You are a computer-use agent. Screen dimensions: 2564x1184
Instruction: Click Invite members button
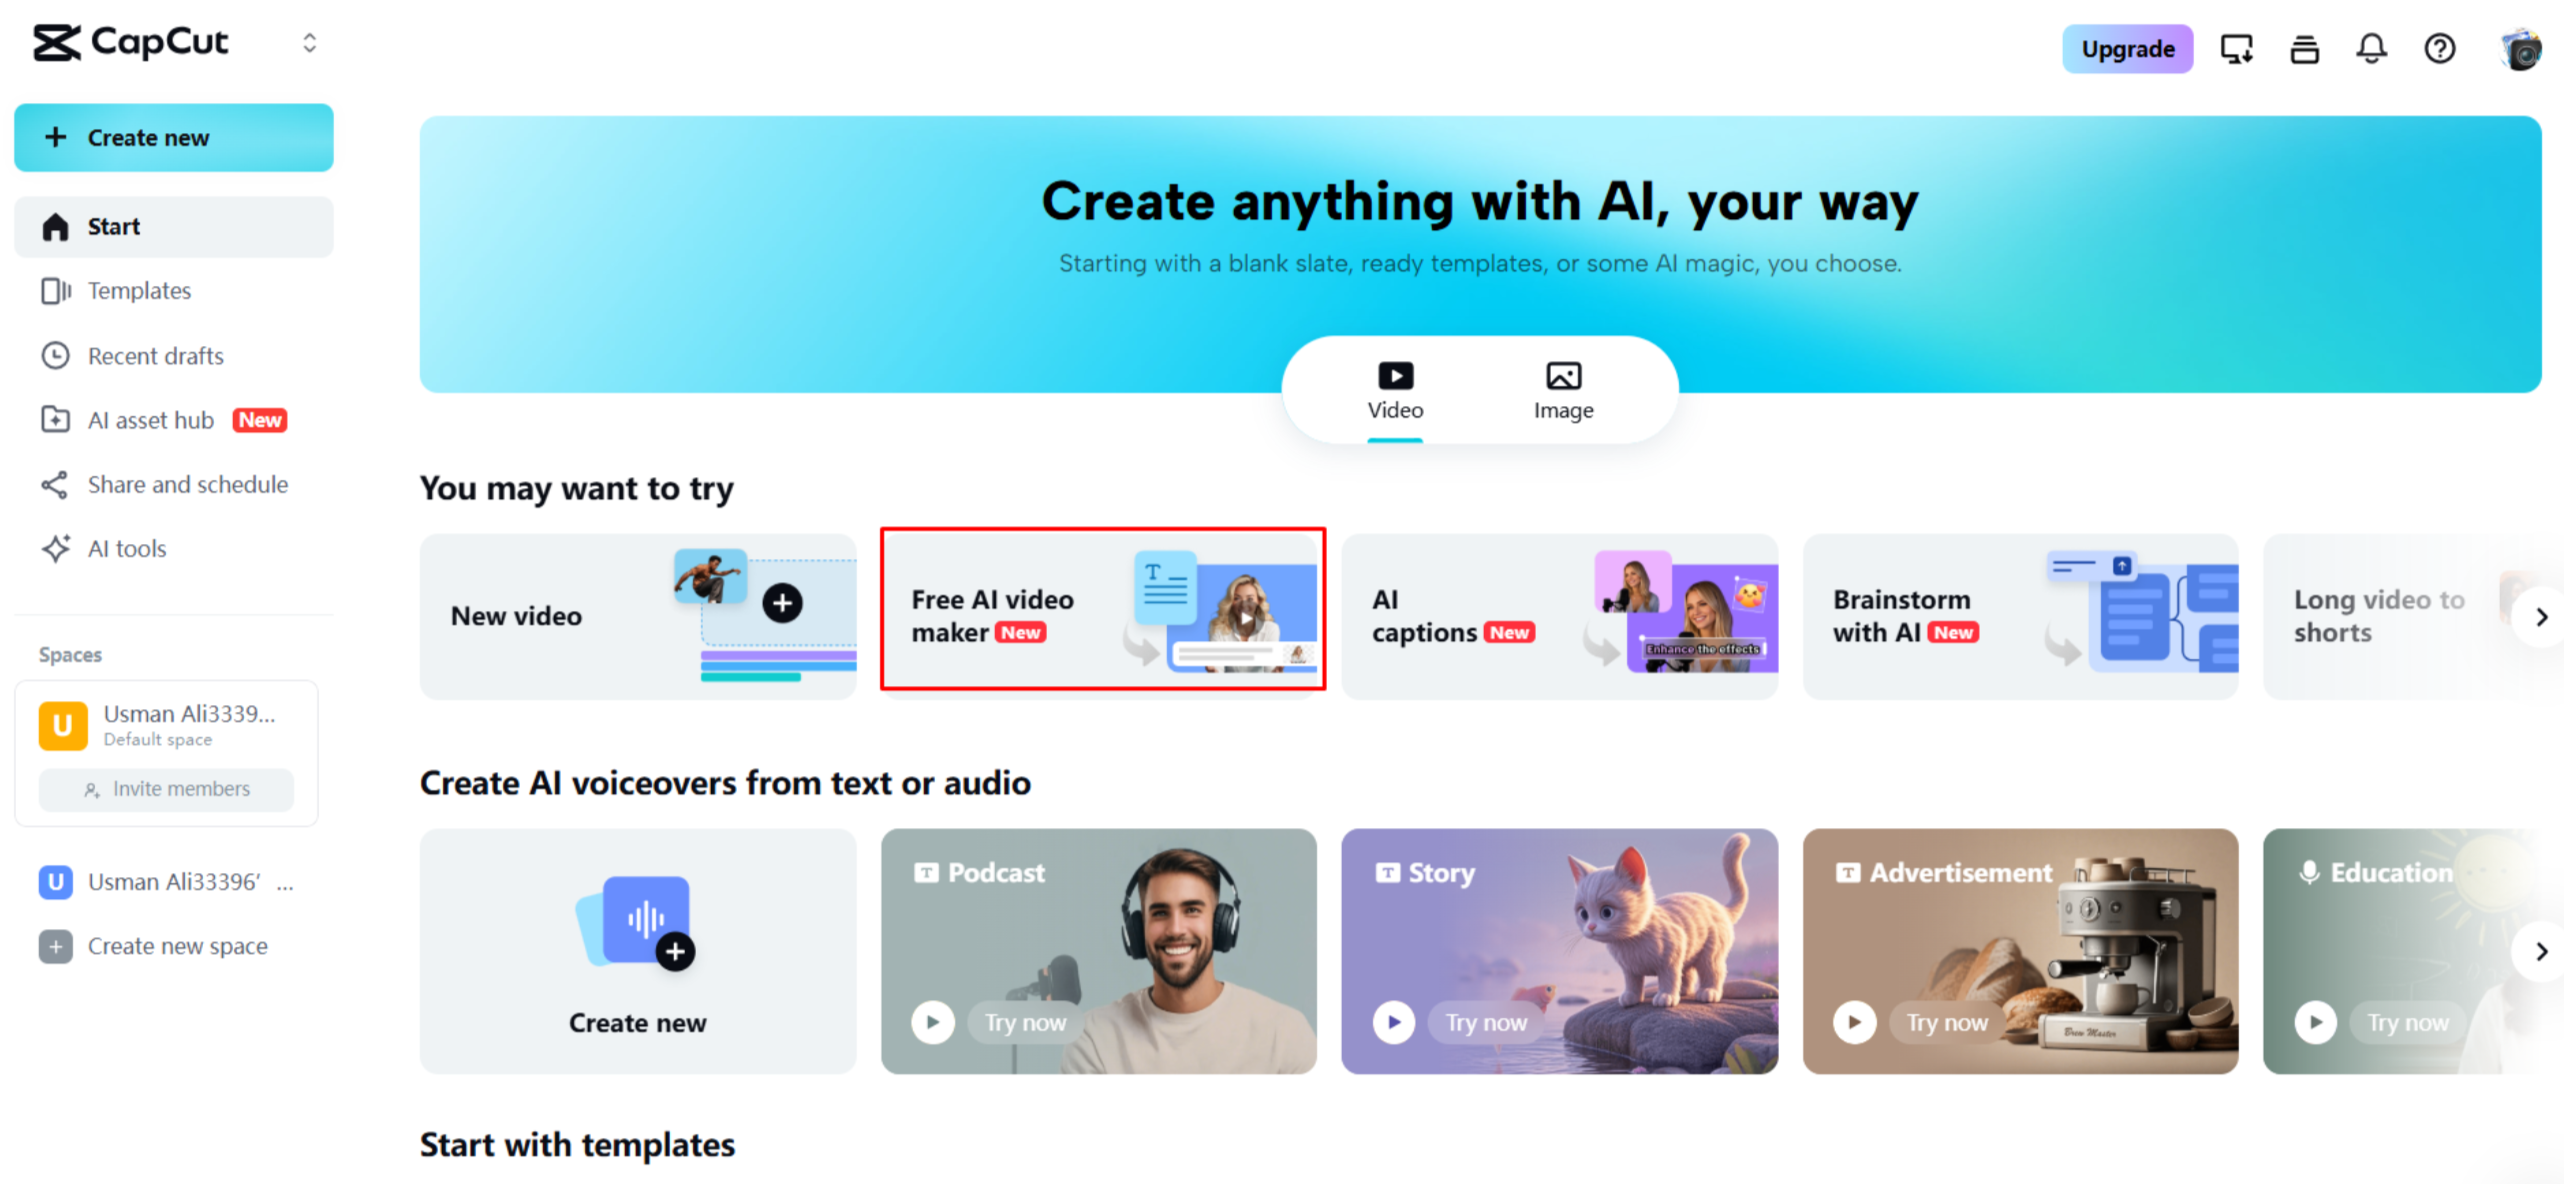(166, 788)
